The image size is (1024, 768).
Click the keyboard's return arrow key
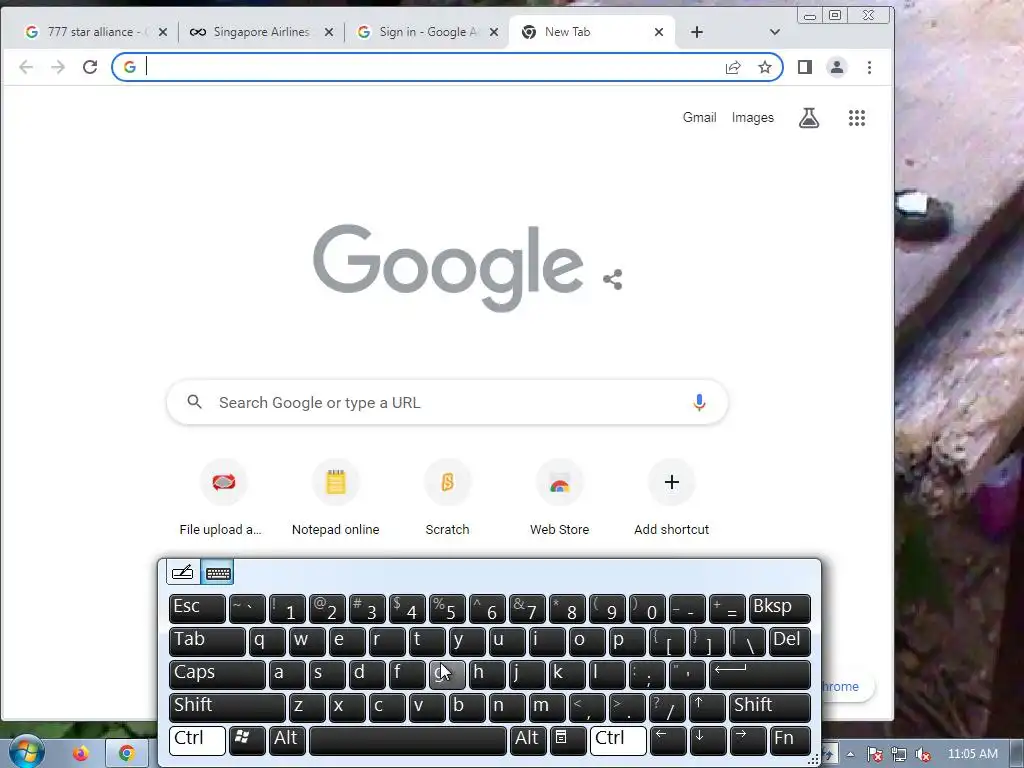(760, 675)
